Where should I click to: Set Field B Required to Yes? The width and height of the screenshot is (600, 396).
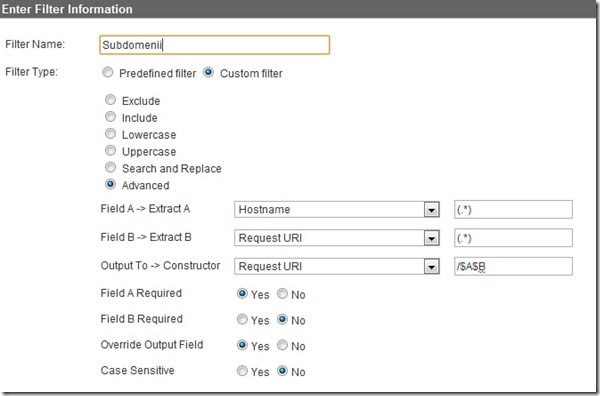pyautogui.click(x=242, y=319)
